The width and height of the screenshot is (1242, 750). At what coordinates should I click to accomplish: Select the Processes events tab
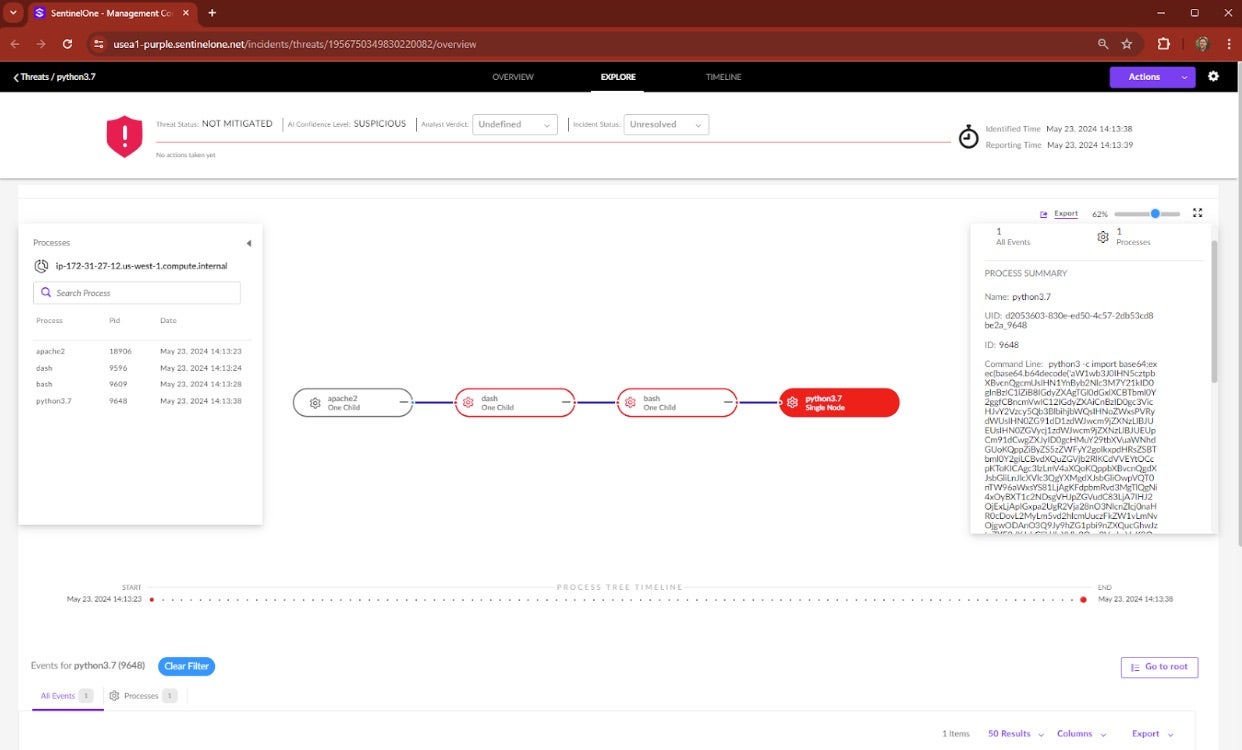pos(141,696)
